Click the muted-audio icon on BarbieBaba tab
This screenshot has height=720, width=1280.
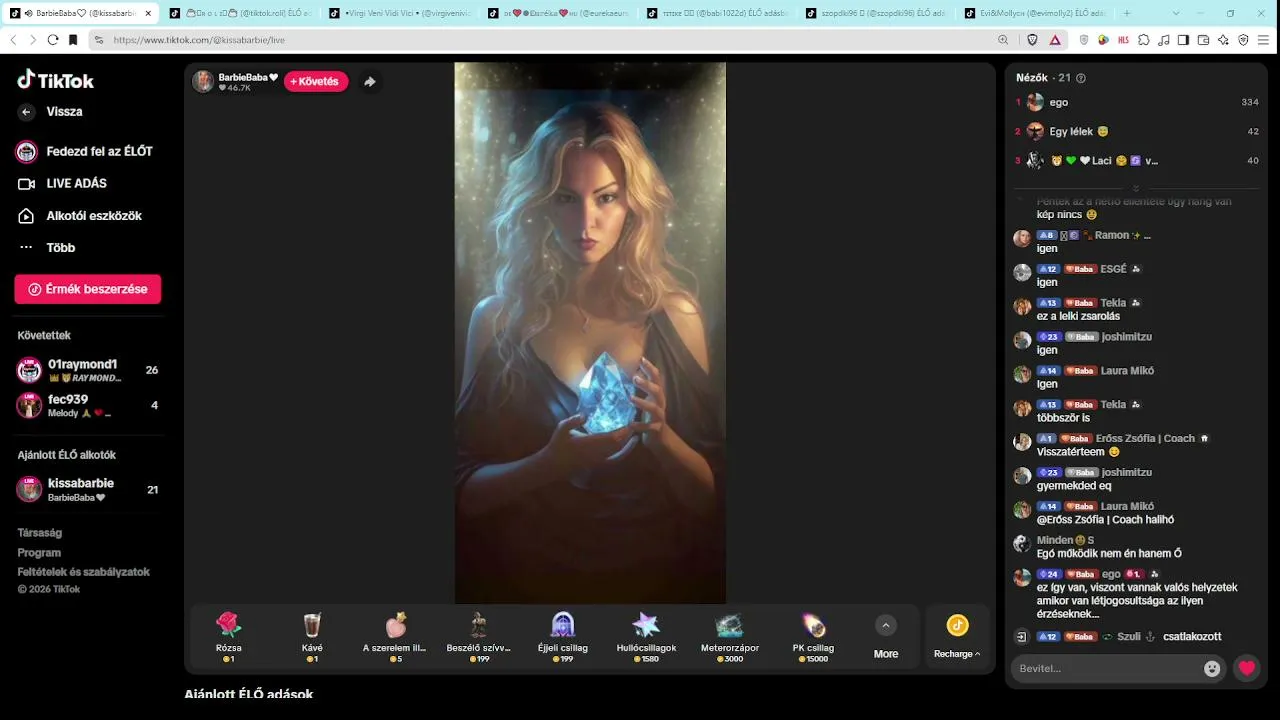pos(27,13)
